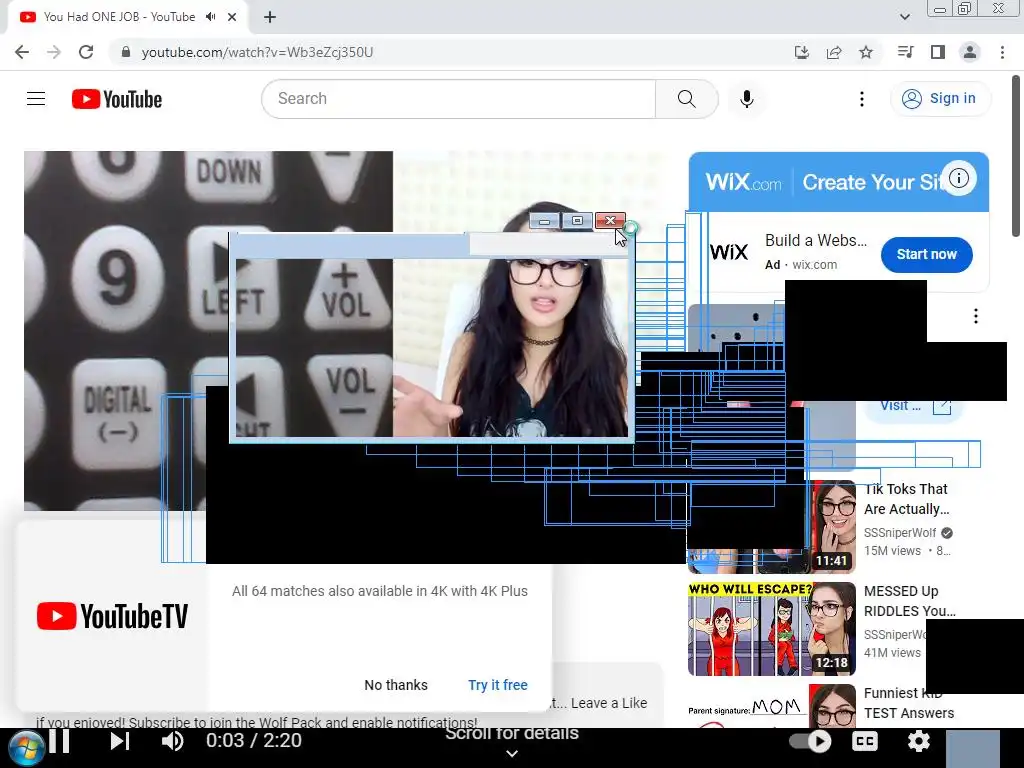The image size is (1024, 768).
Task: Click the page vertical scrollbar thumb
Action: pyautogui.click(x=1016, y=155)
